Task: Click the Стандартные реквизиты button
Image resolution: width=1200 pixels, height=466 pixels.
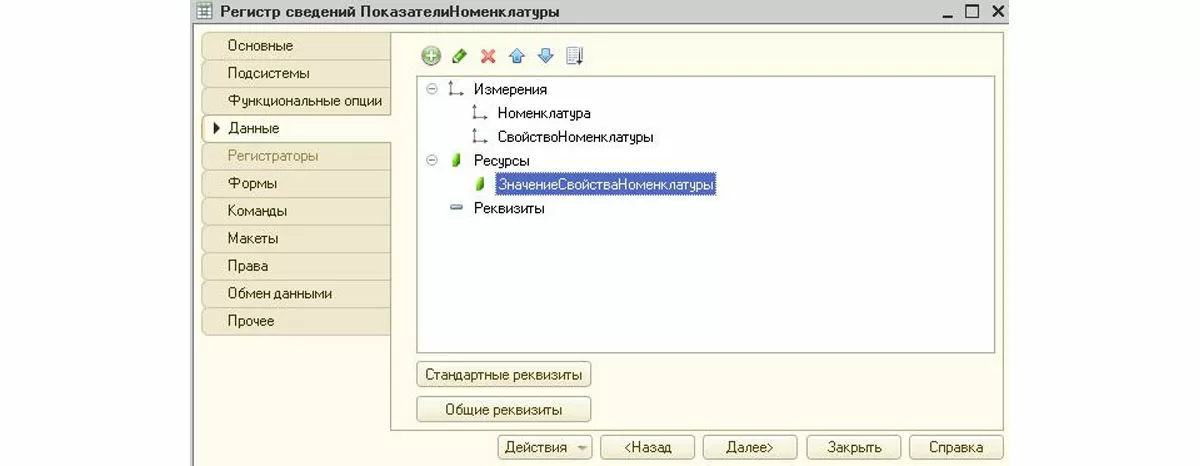Action: [x=504, y=374]
